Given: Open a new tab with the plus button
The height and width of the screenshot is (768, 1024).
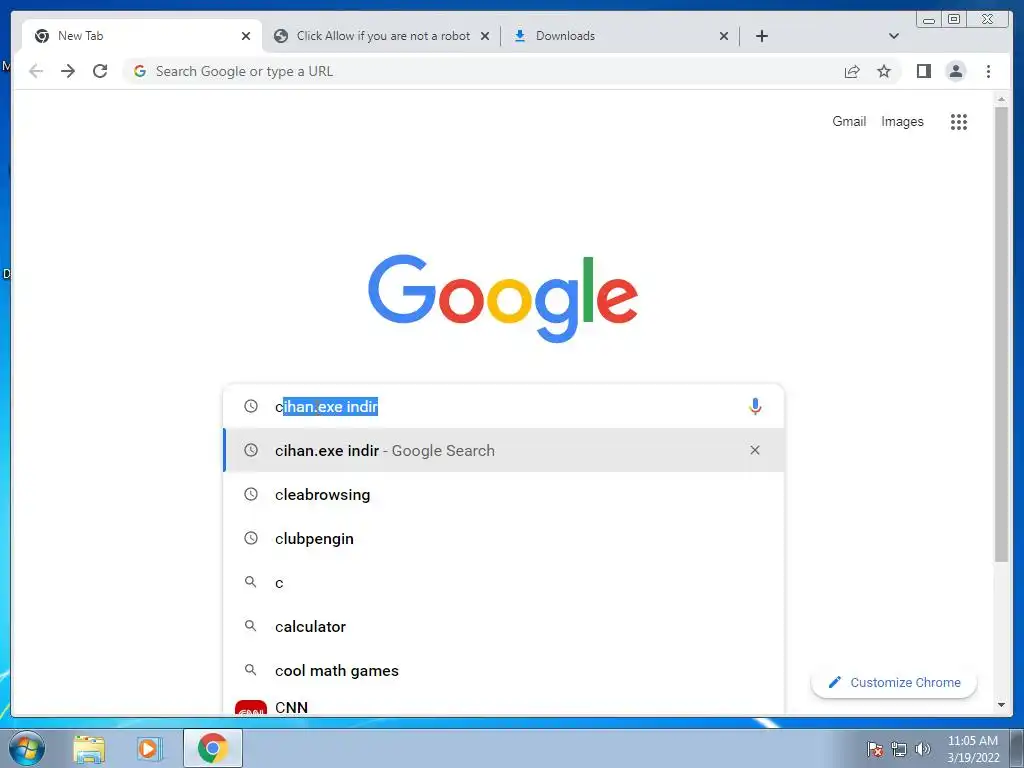Looking at the screenshot, I should (761, 36).
